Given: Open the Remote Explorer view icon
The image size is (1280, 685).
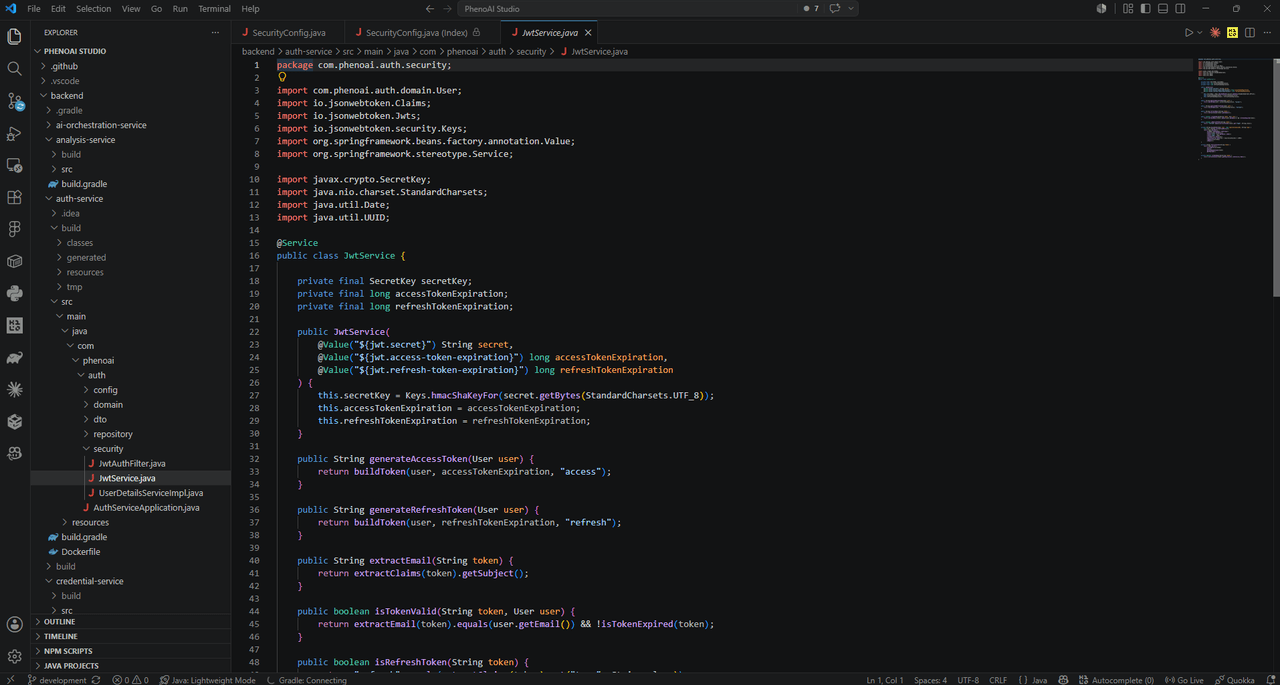Looking at the screenshot, I should coord(15,165).
